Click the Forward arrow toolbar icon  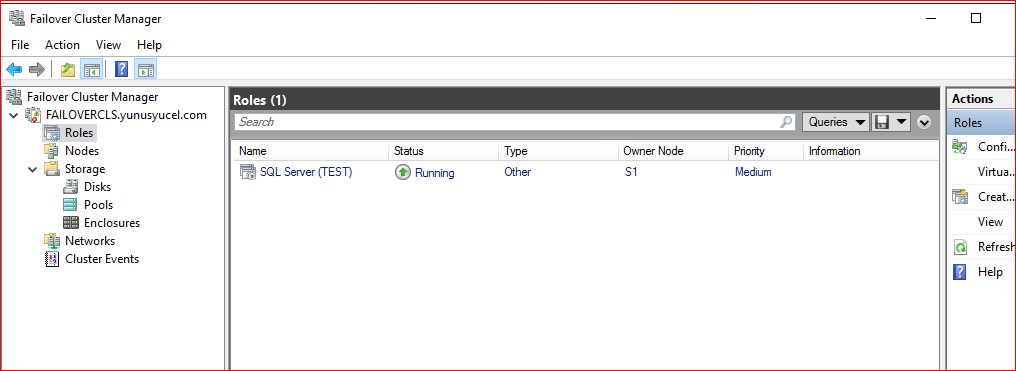[x=37, y=69]
